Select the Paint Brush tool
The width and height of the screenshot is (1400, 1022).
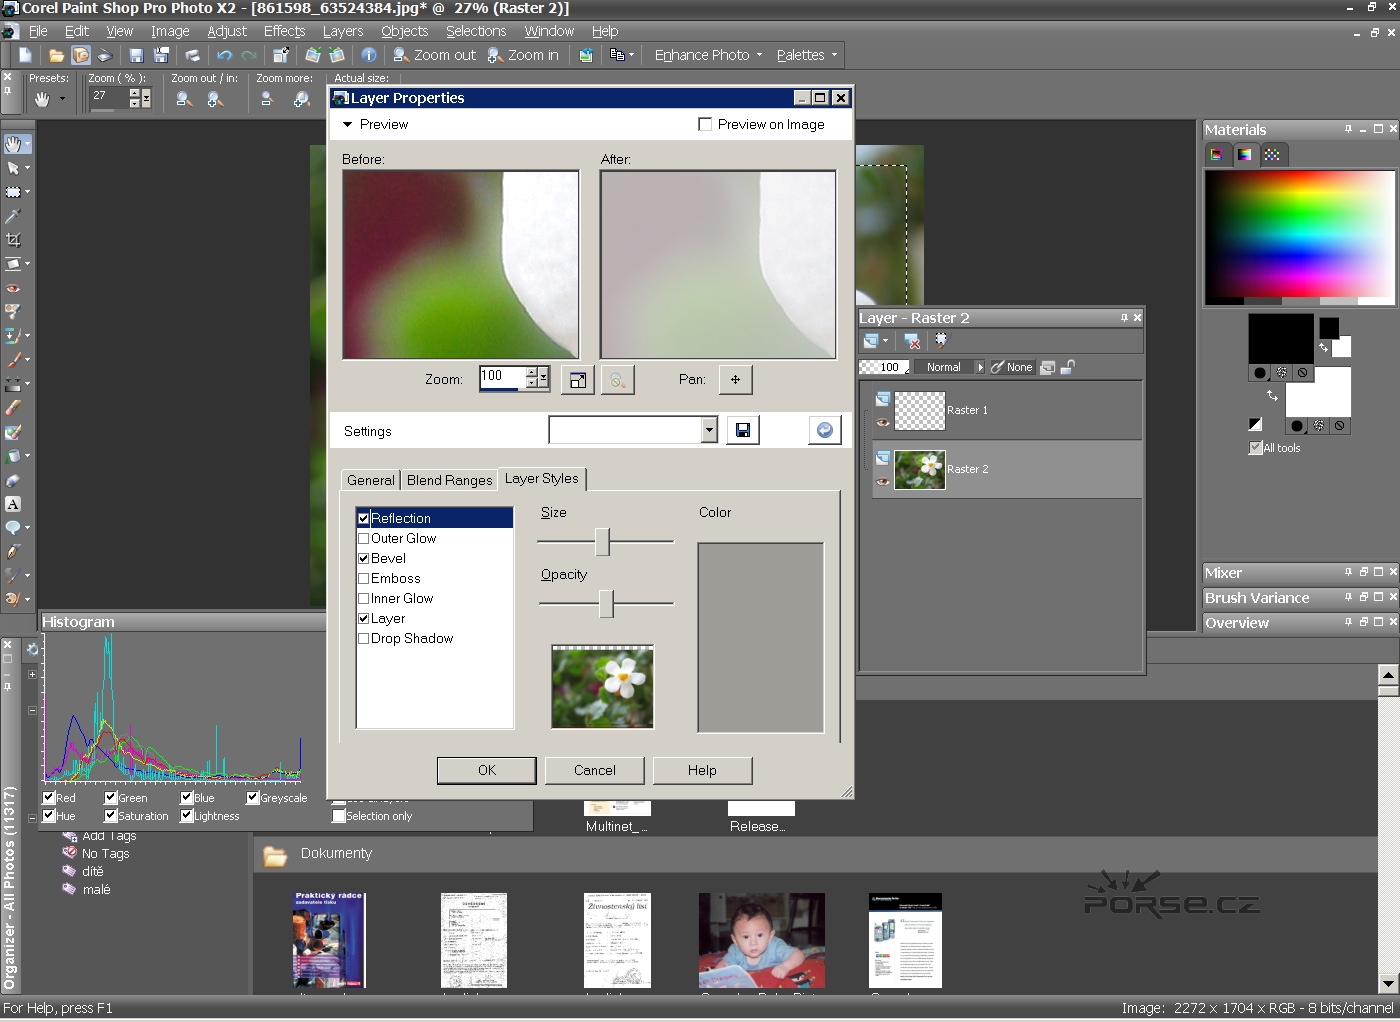pyautogui.click(x=13, y=360)
